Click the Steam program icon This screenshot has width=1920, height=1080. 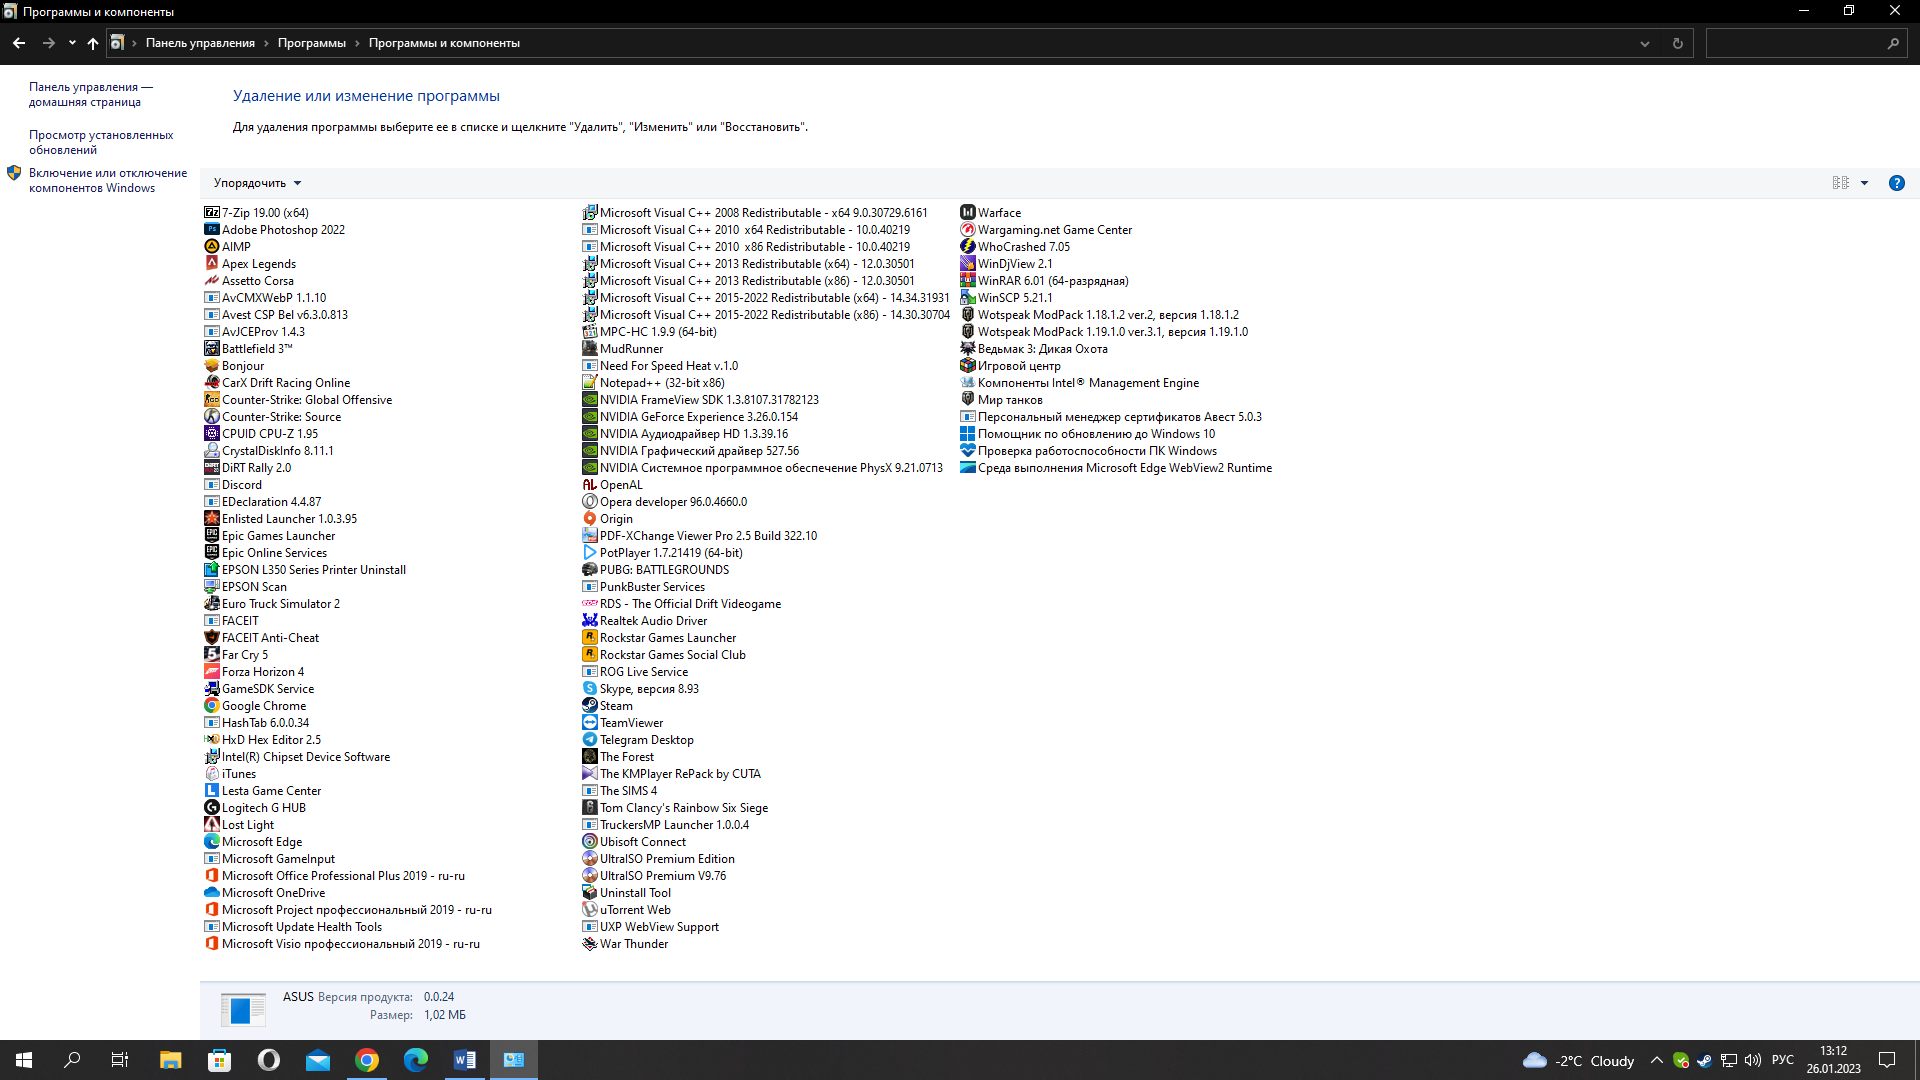pos(589,706)
